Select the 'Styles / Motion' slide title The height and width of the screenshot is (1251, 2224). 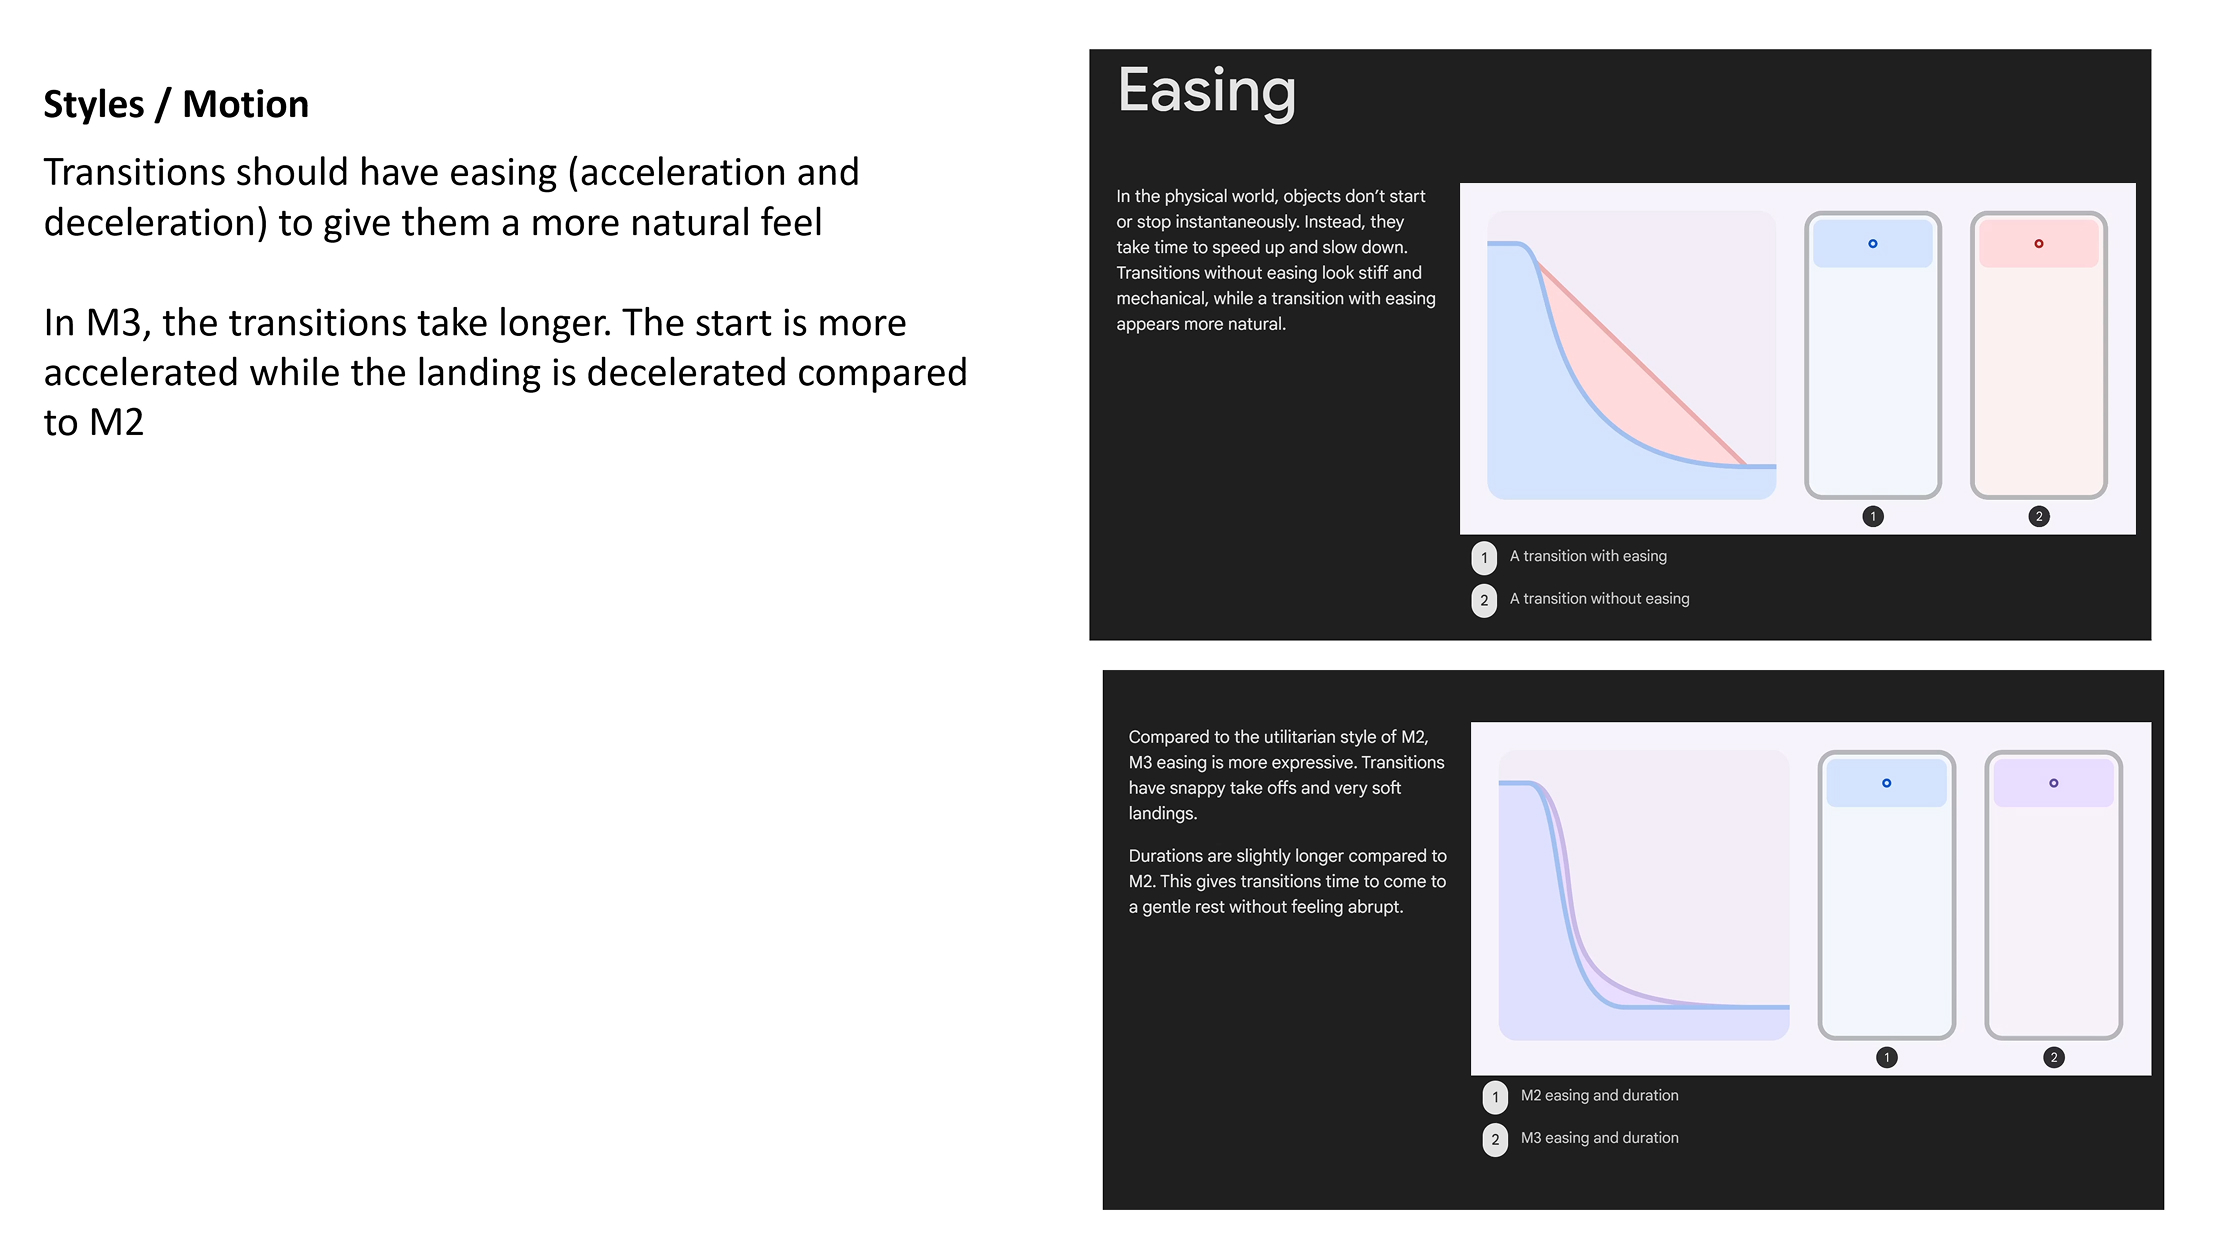[x=176, y=104]
